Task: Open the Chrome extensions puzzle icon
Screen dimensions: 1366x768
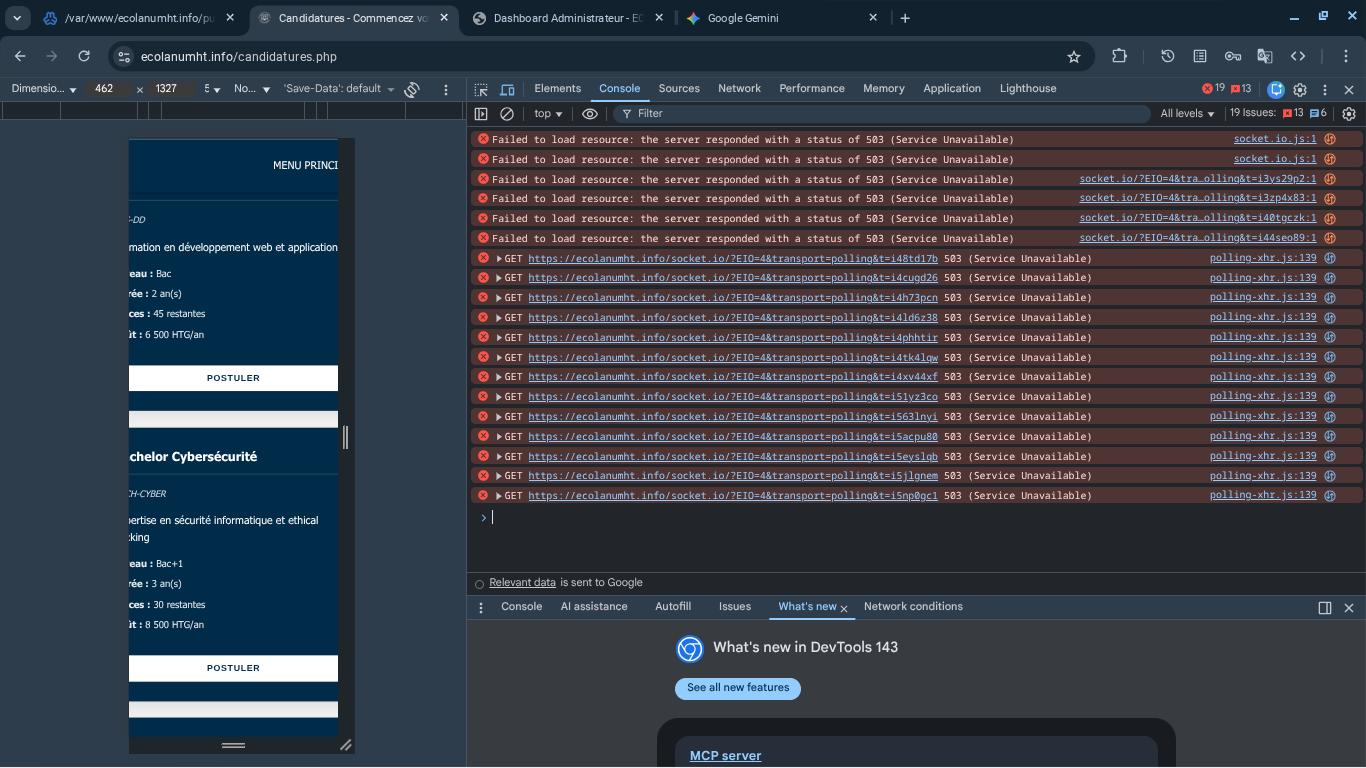Action: tap(1119, 57)
